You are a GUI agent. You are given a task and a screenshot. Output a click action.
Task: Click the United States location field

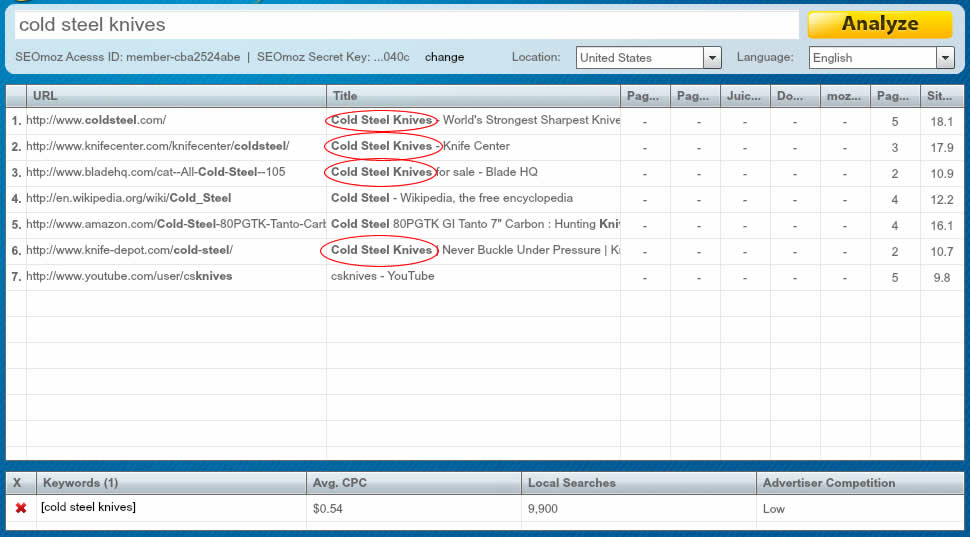640,58
